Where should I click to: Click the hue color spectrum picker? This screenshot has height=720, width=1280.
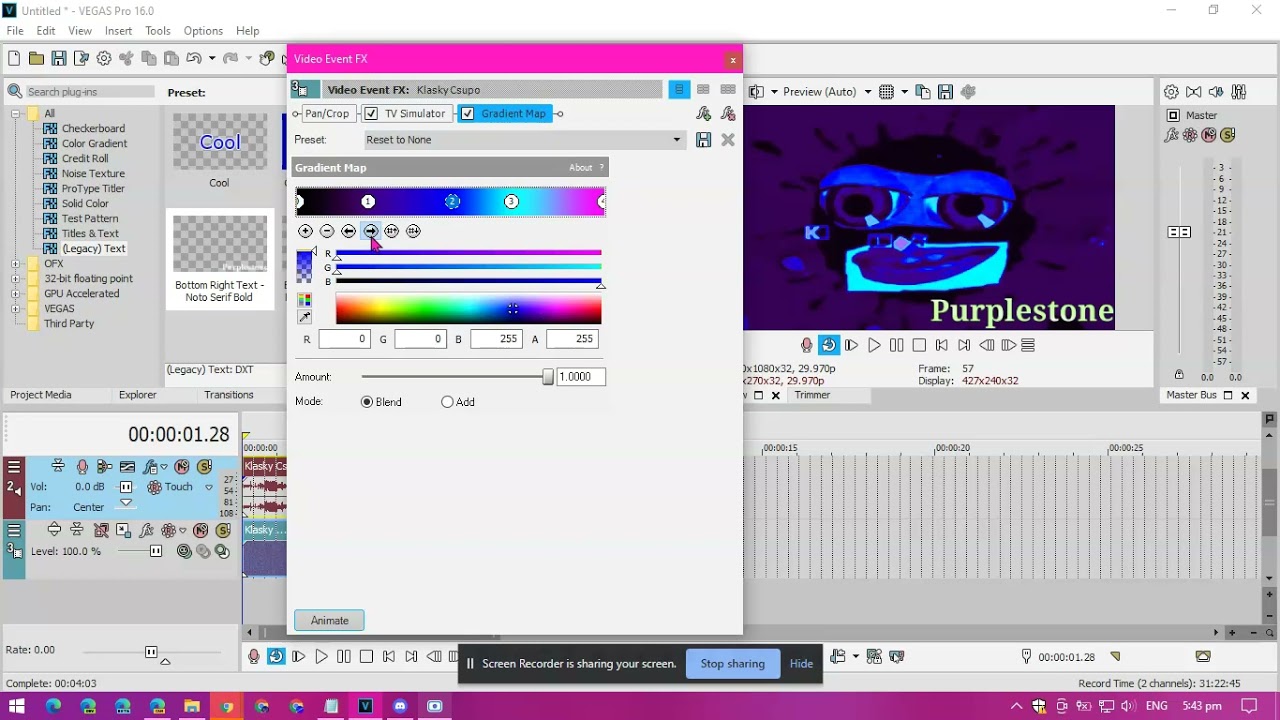468,310
